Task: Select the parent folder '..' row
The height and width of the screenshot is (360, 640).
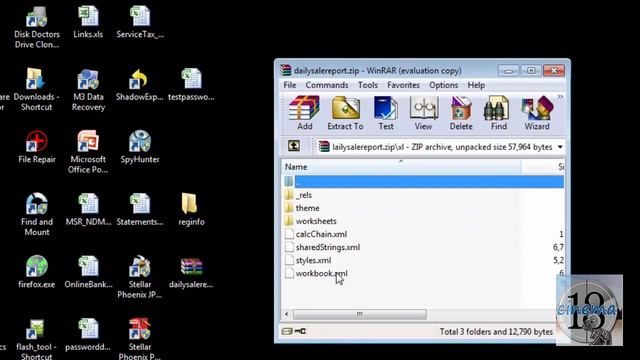Action: pos(423,182)
